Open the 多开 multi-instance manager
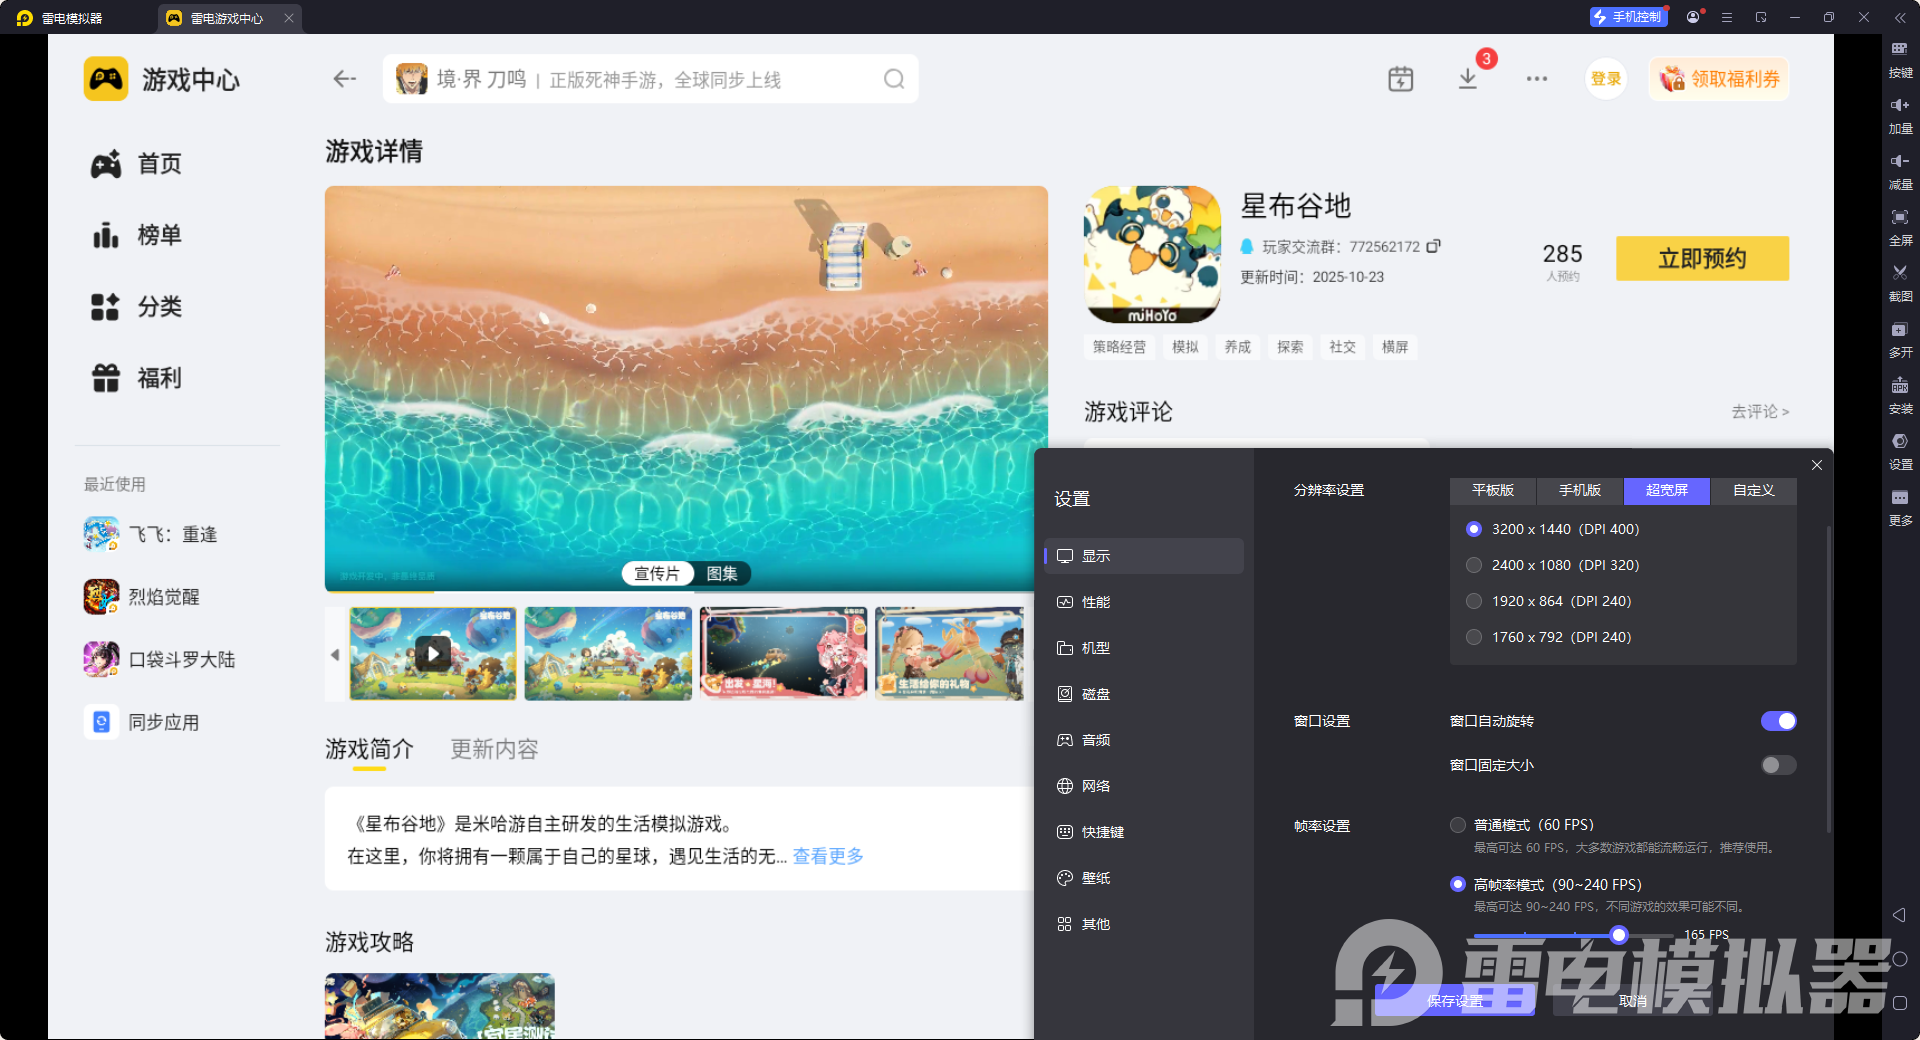The image size is (1920, 1040). coord(1900,339)
